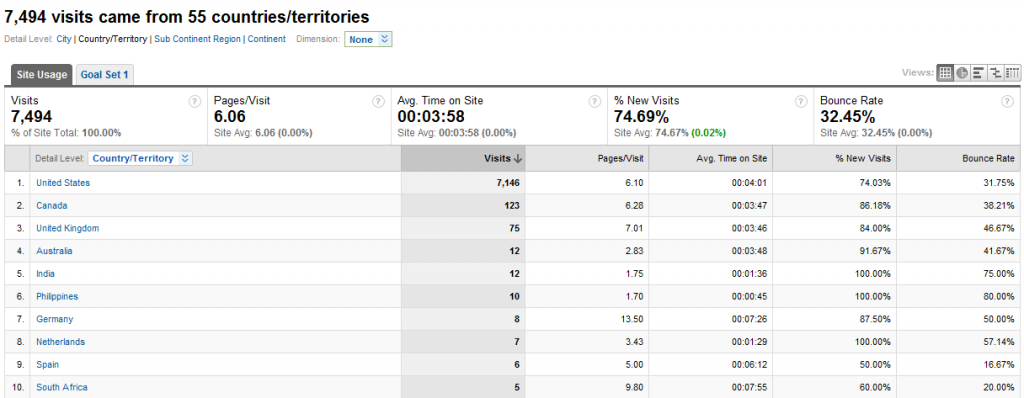Change detail level to Sub Continent Region

[x=197, y=39]
